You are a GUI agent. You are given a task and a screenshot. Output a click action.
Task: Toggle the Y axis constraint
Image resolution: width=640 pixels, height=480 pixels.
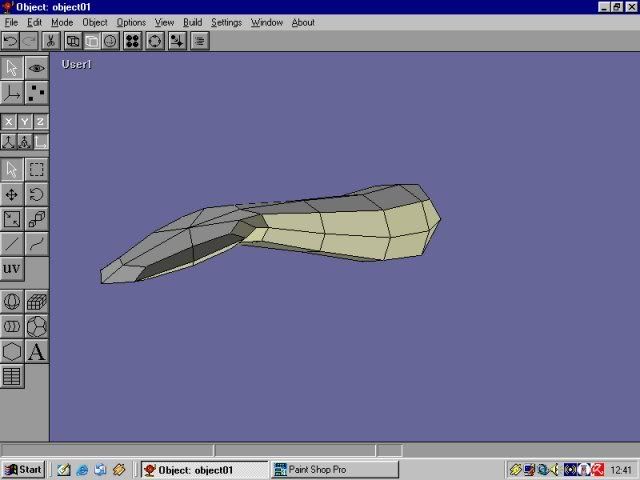25,122
